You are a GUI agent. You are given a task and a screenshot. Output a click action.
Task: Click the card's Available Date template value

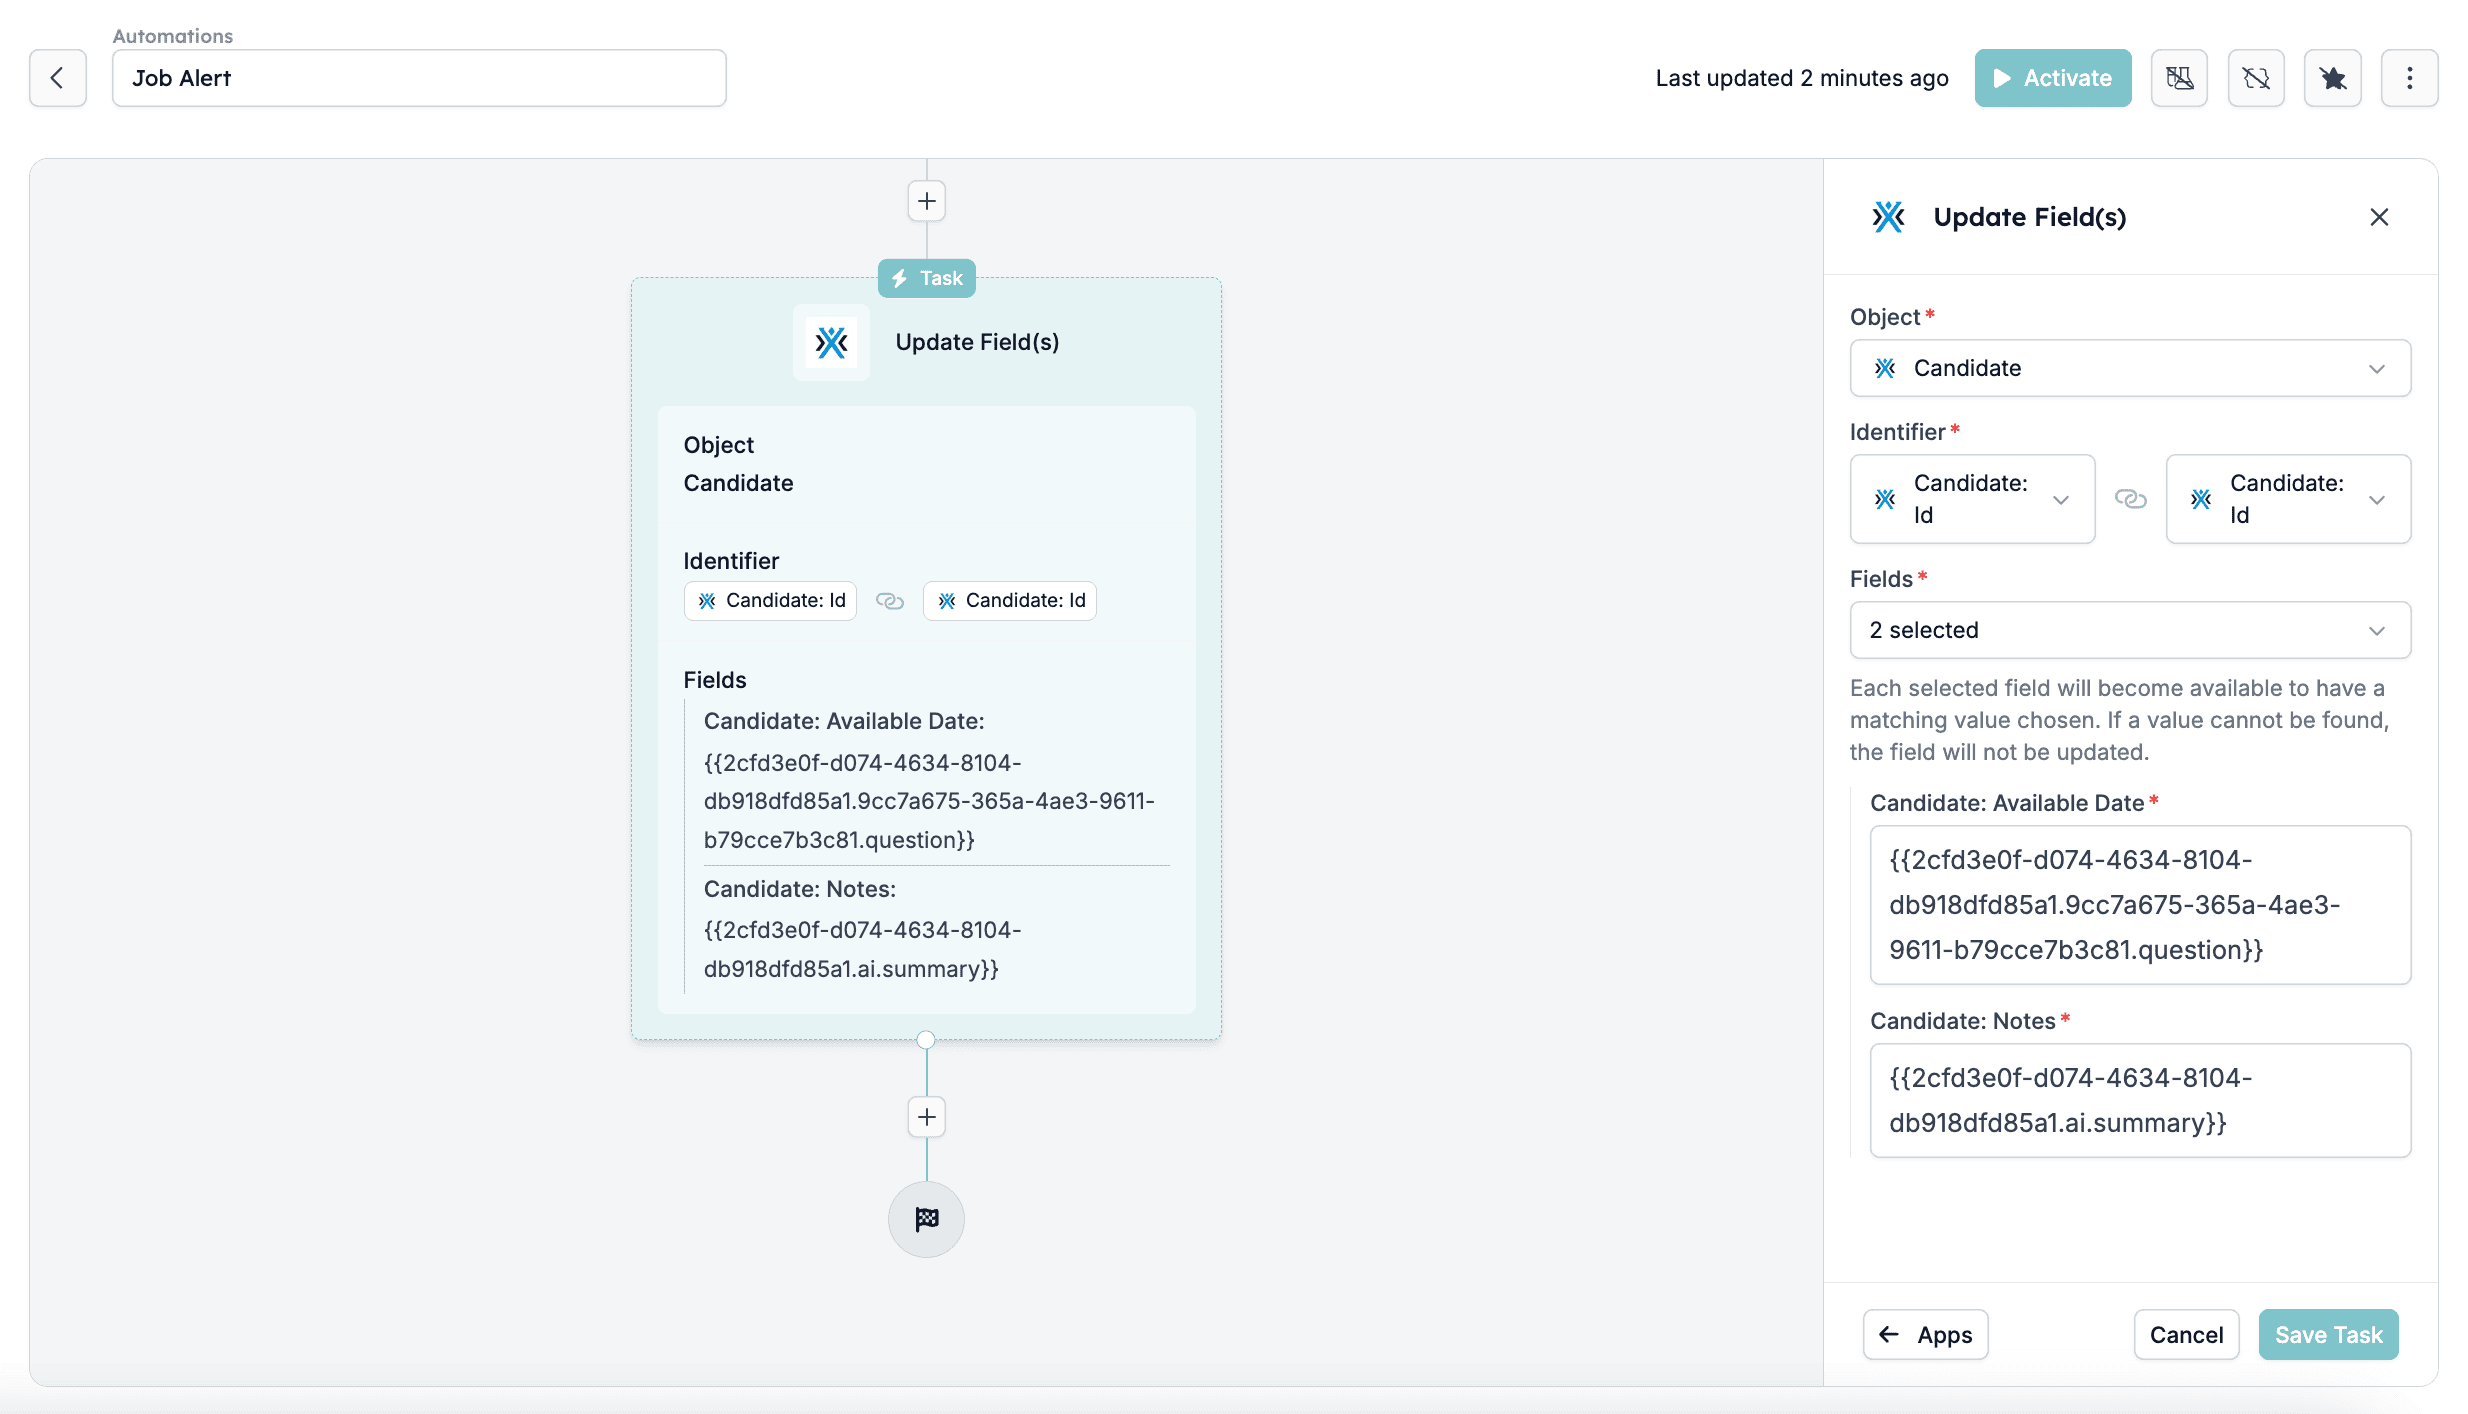[929, 801]
